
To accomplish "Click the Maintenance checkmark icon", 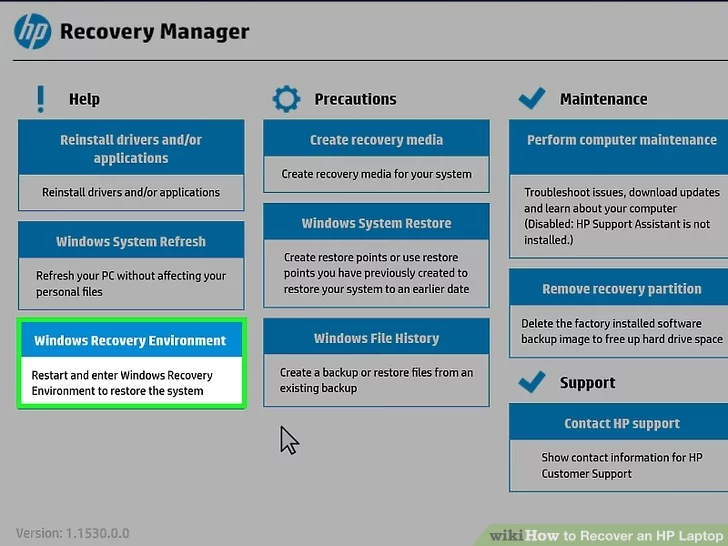I will (532, 98).
